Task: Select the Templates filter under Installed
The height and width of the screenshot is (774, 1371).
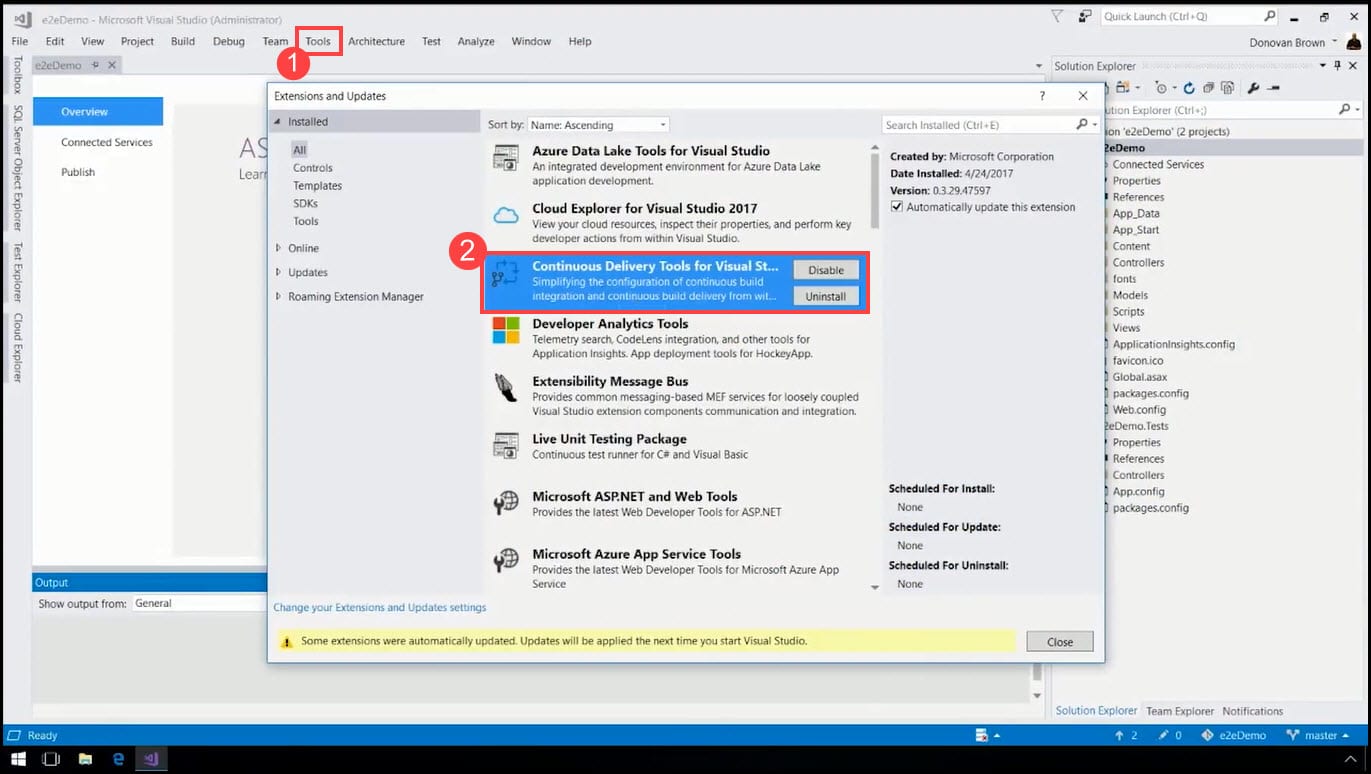Action: (317, 186)
